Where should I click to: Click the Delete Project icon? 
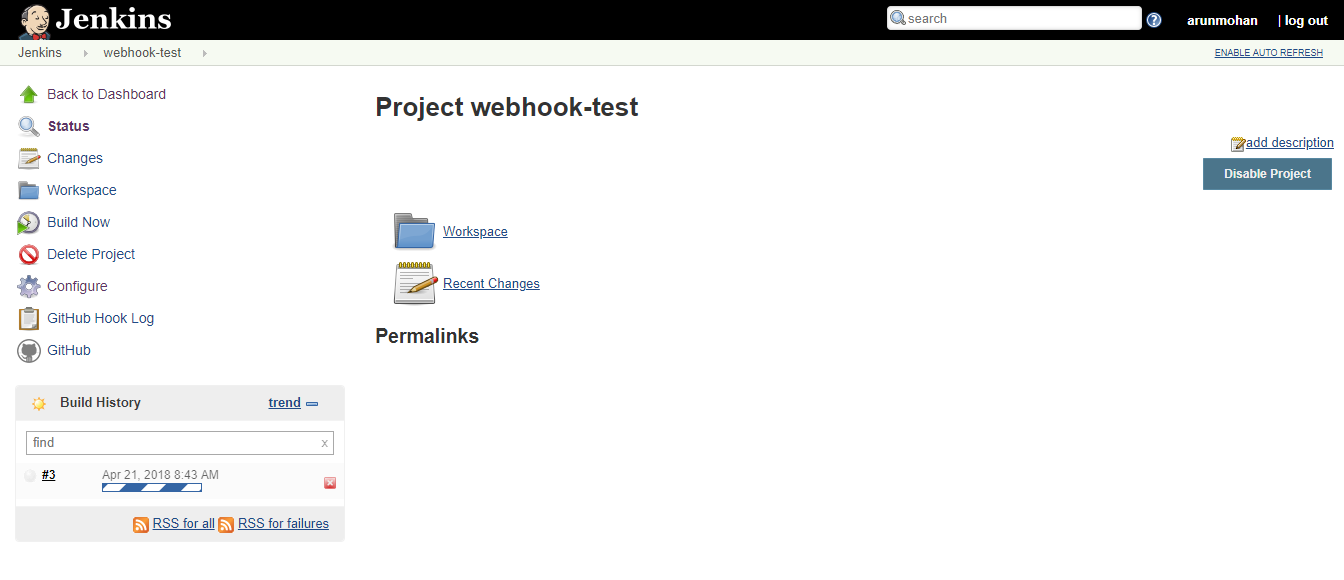click(29, 254)
